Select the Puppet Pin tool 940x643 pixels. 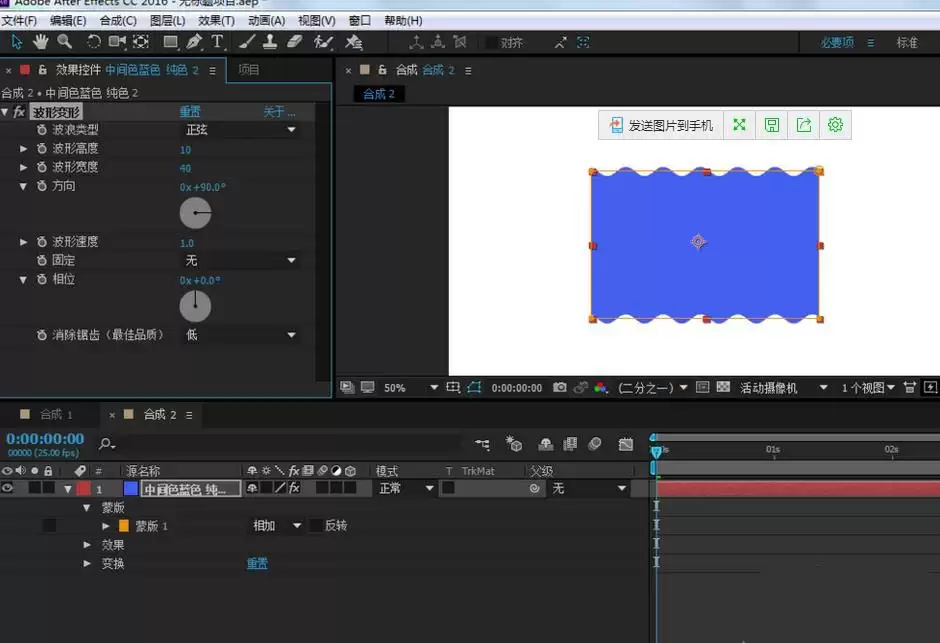[354, 42]
